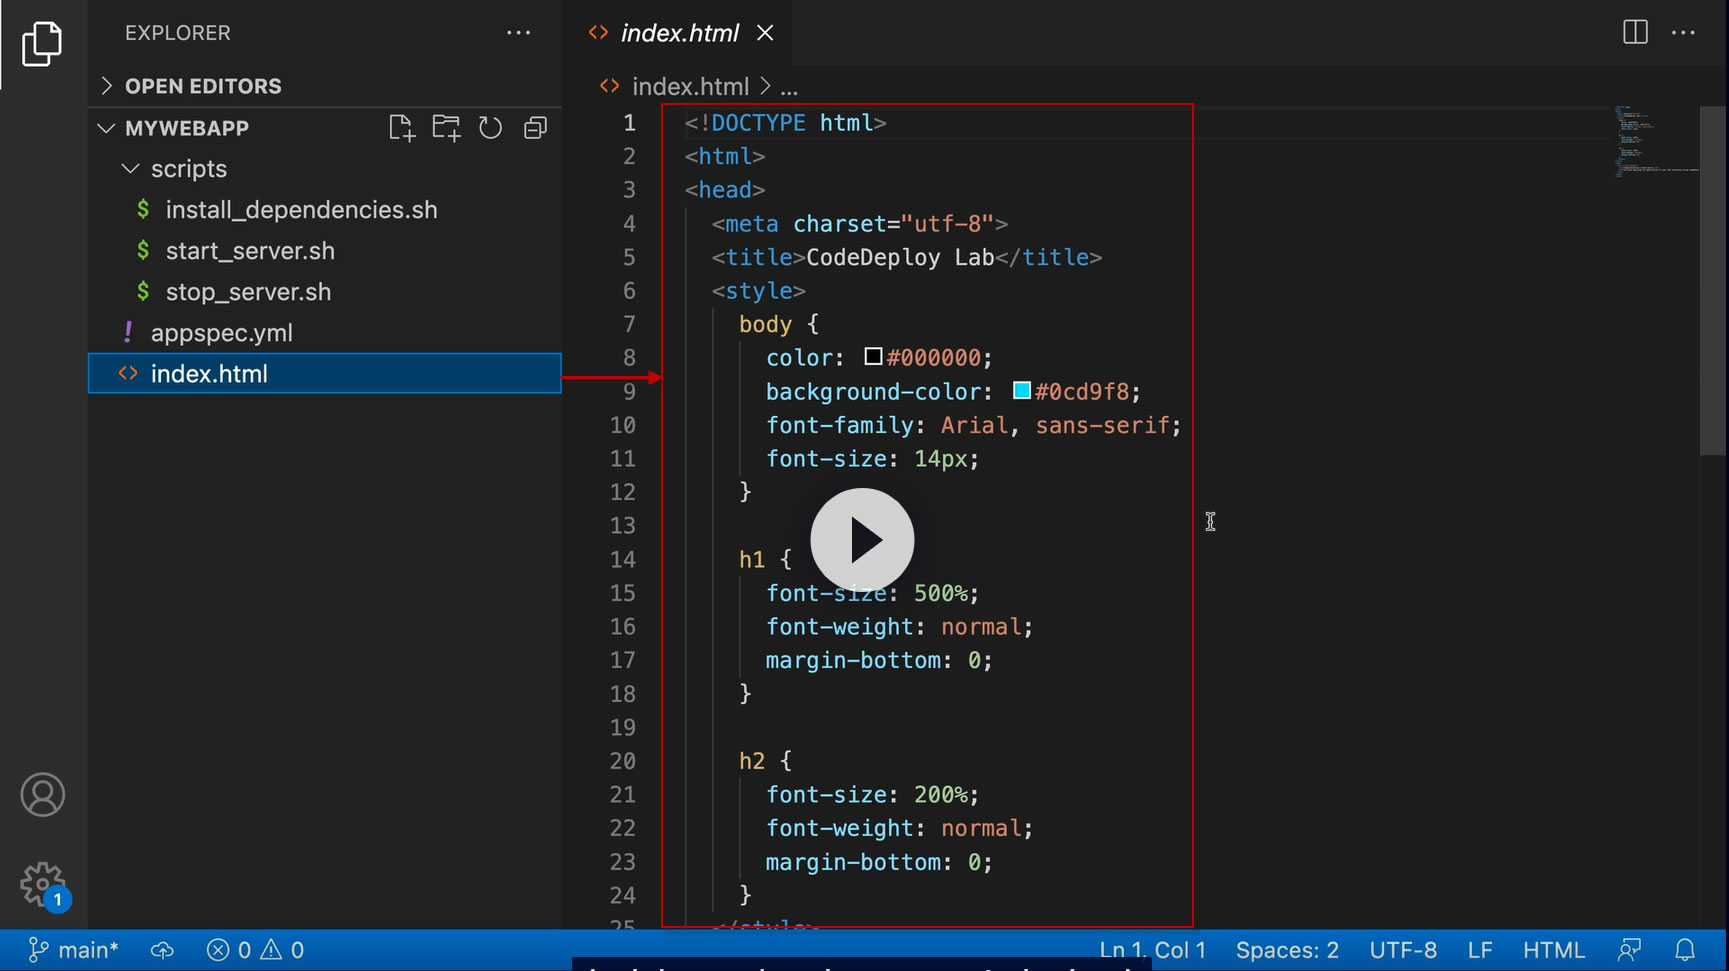The height and width of the screenshot is (971, 1729).
Task: Click the #0cd9f8 color swatch
Action: pos(1021,391)
